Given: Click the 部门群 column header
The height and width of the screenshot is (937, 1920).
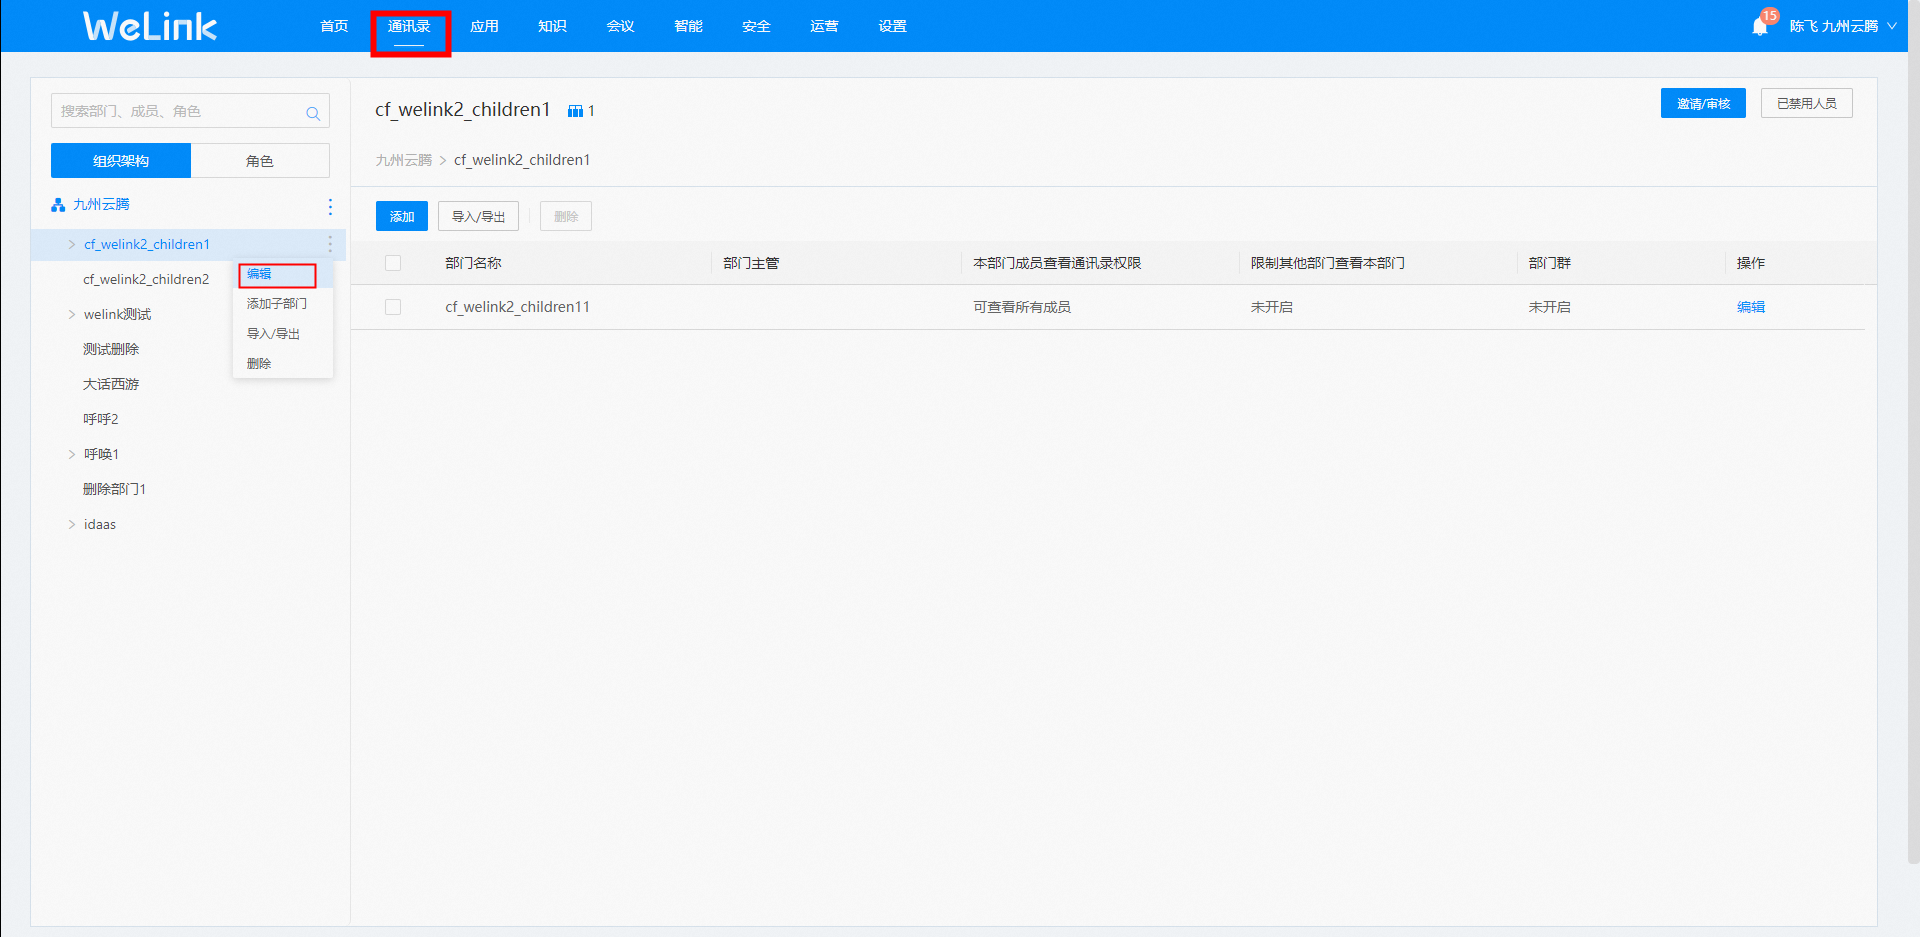Looking at the screenshot, I should pyautogui.click(x=1550, y=263).
